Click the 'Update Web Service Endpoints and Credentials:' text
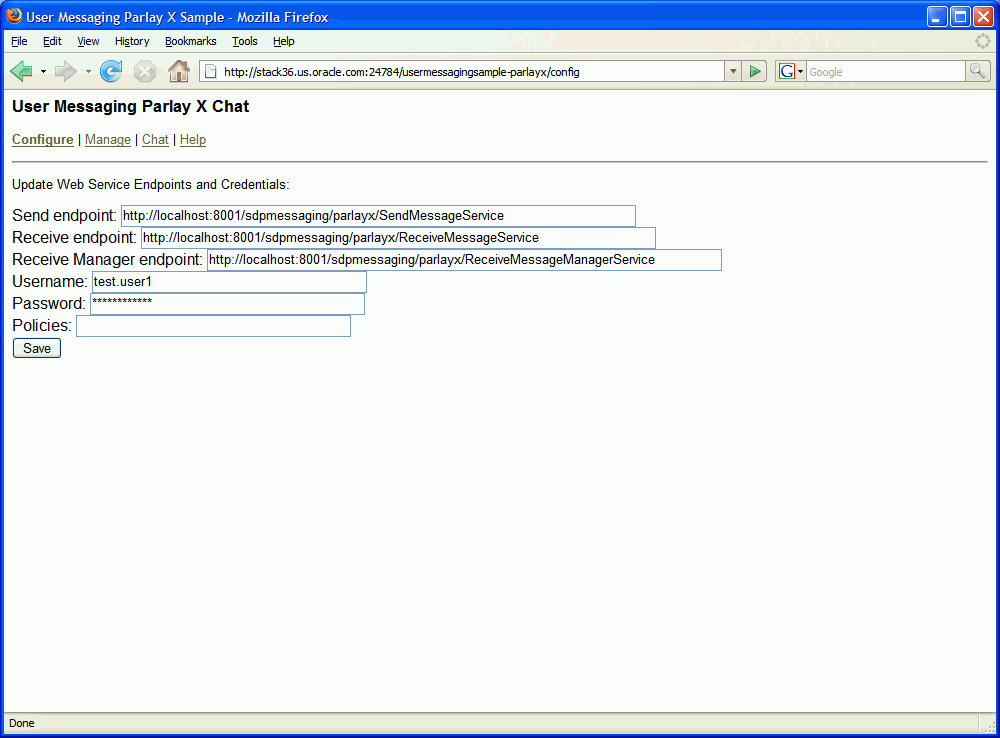This screenshot has height=738, width=1000. click(151, 184)
